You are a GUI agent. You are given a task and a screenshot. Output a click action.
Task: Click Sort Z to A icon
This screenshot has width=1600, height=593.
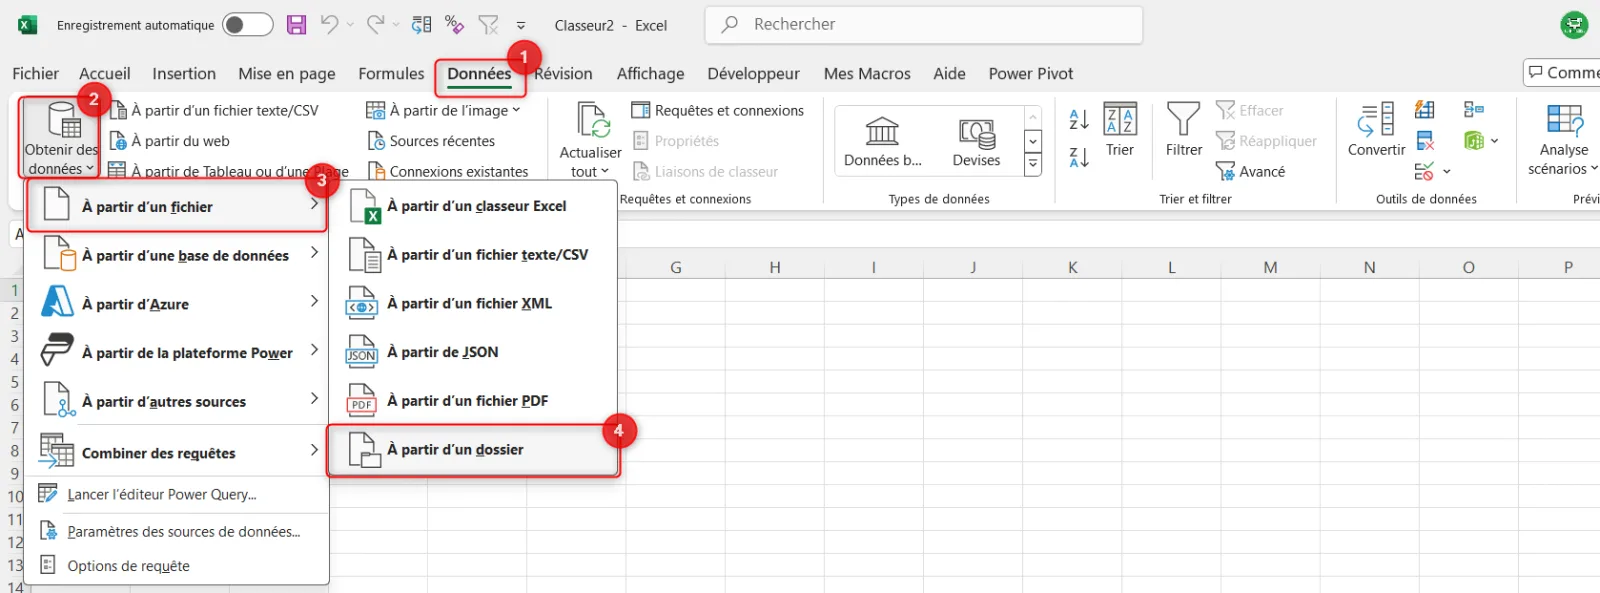[x=1079, y=157]
